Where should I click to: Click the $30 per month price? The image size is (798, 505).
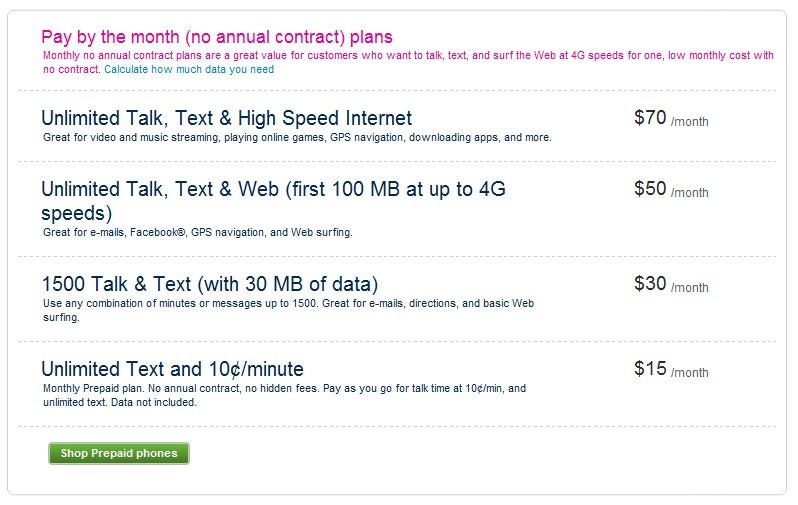670,285
